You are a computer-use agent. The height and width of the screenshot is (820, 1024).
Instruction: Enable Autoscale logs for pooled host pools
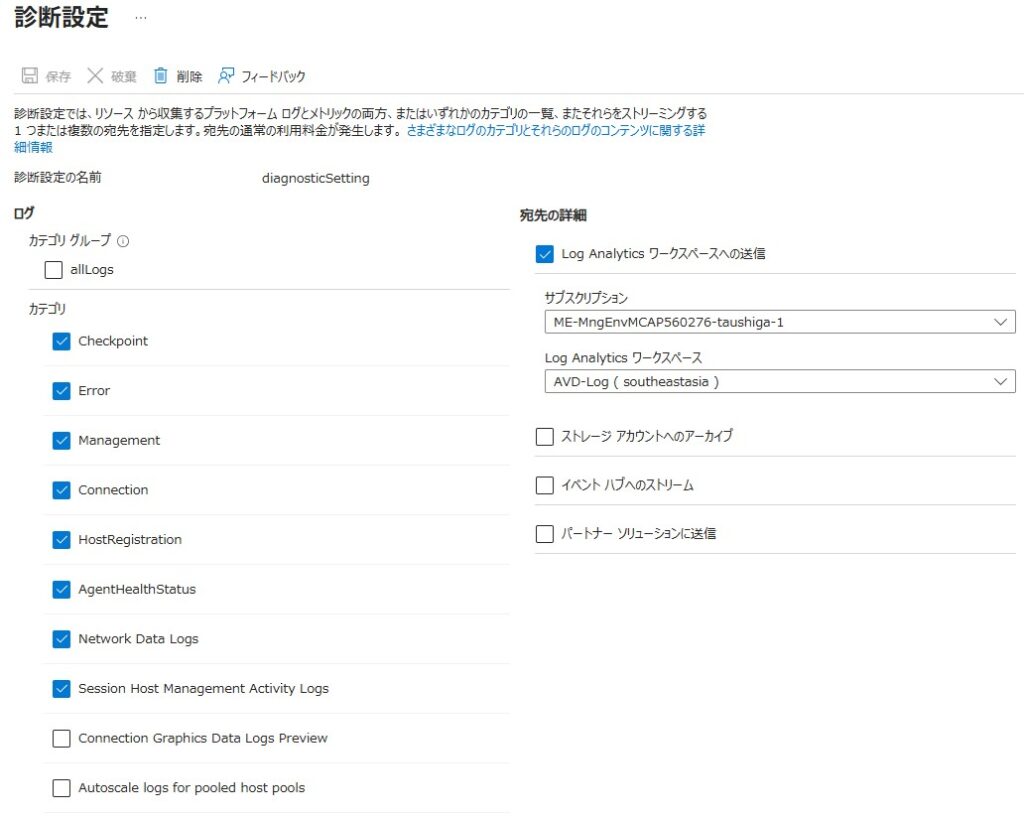[62, 788]
